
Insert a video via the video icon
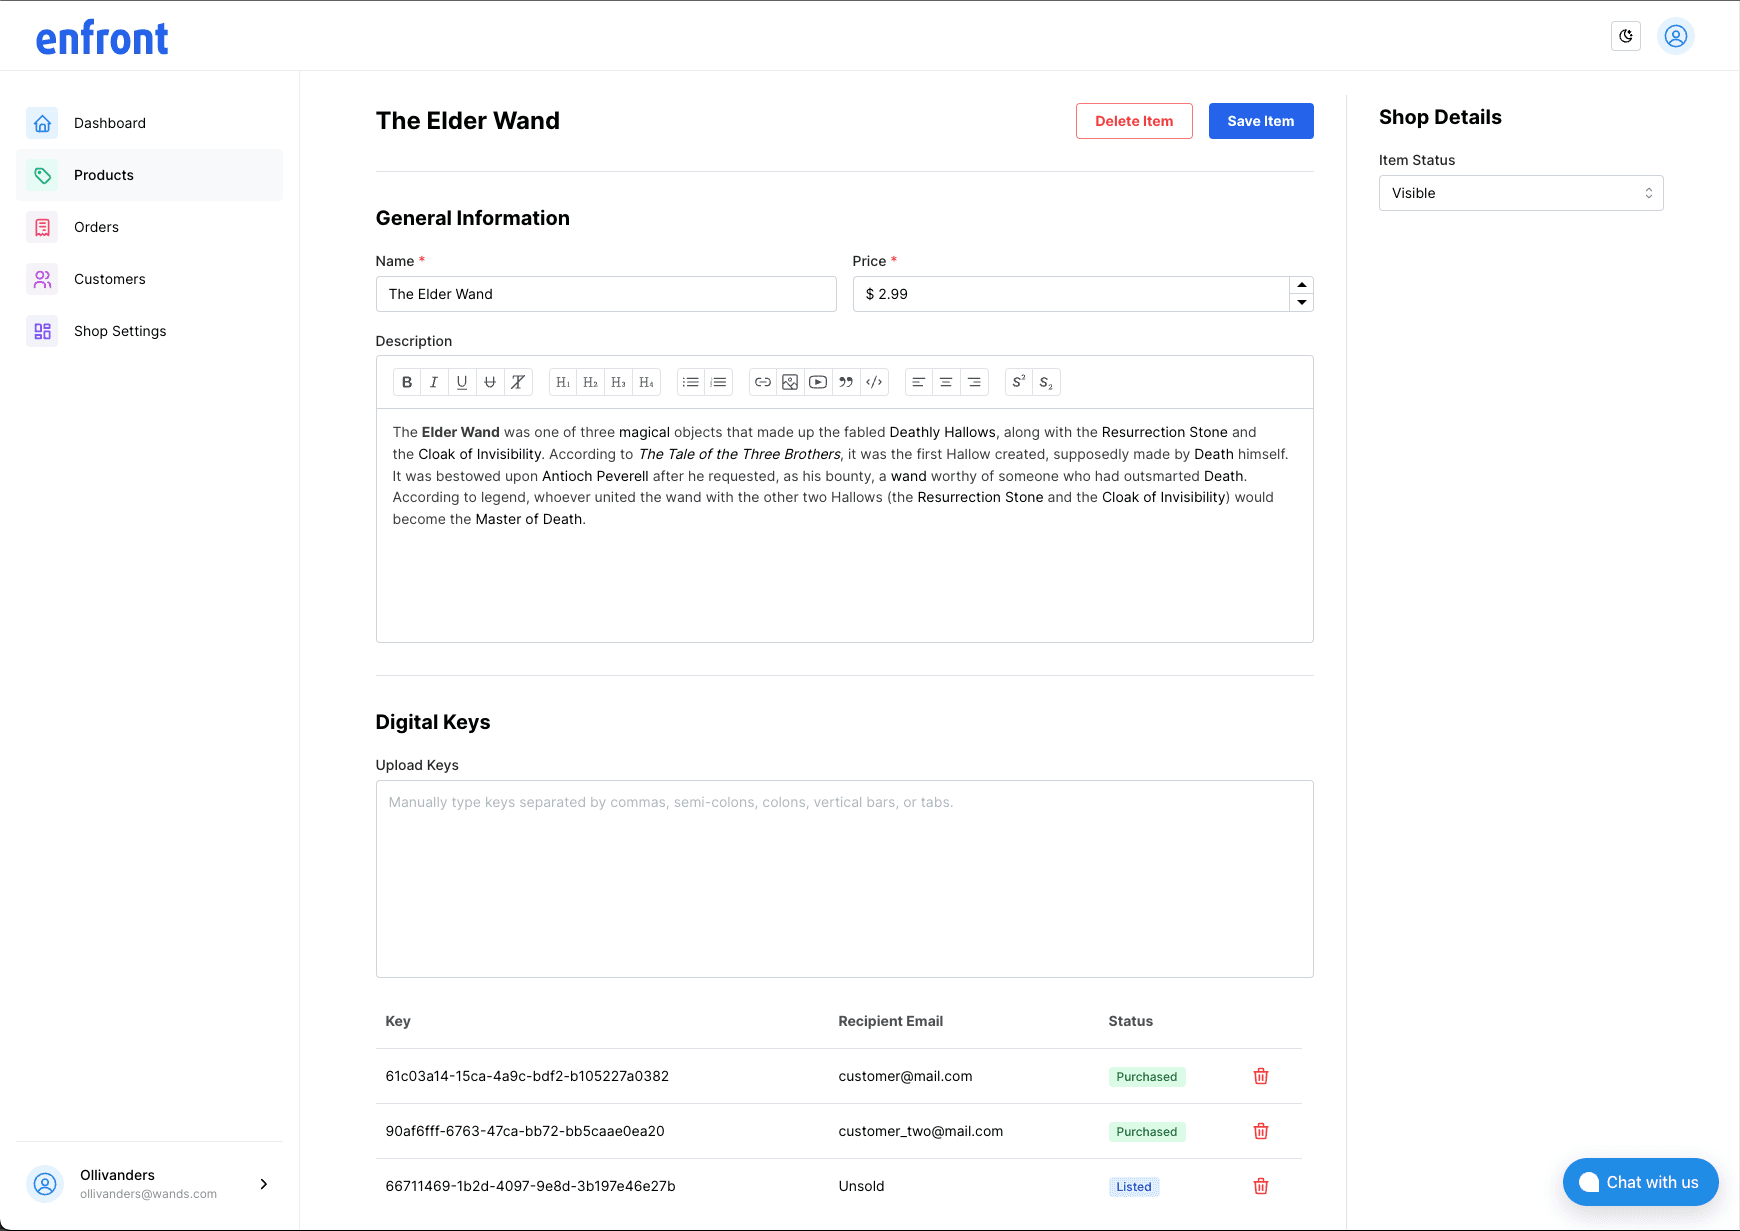818,382
